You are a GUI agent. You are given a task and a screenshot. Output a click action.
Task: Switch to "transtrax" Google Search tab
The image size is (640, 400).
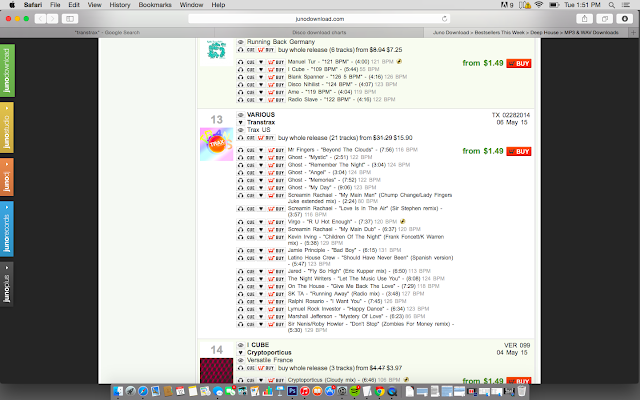[107, 32]
